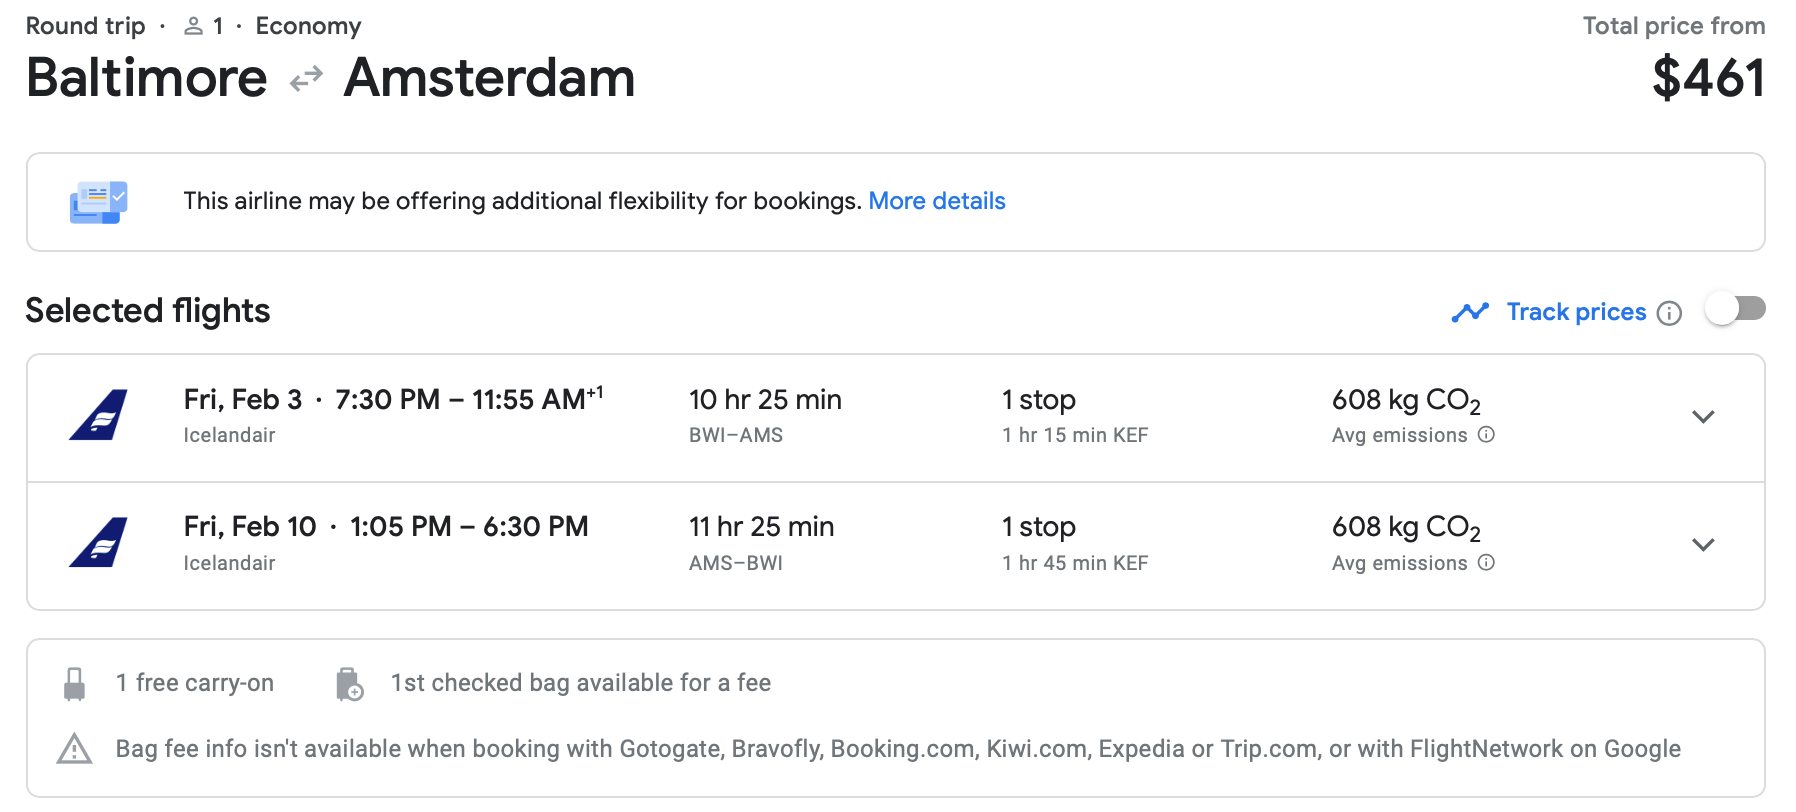The width and height of the screenshot is (1796, 812).
Task: Click the Icelandair logo on return flight
Action: pyautogui.click(x=98, y=543)
